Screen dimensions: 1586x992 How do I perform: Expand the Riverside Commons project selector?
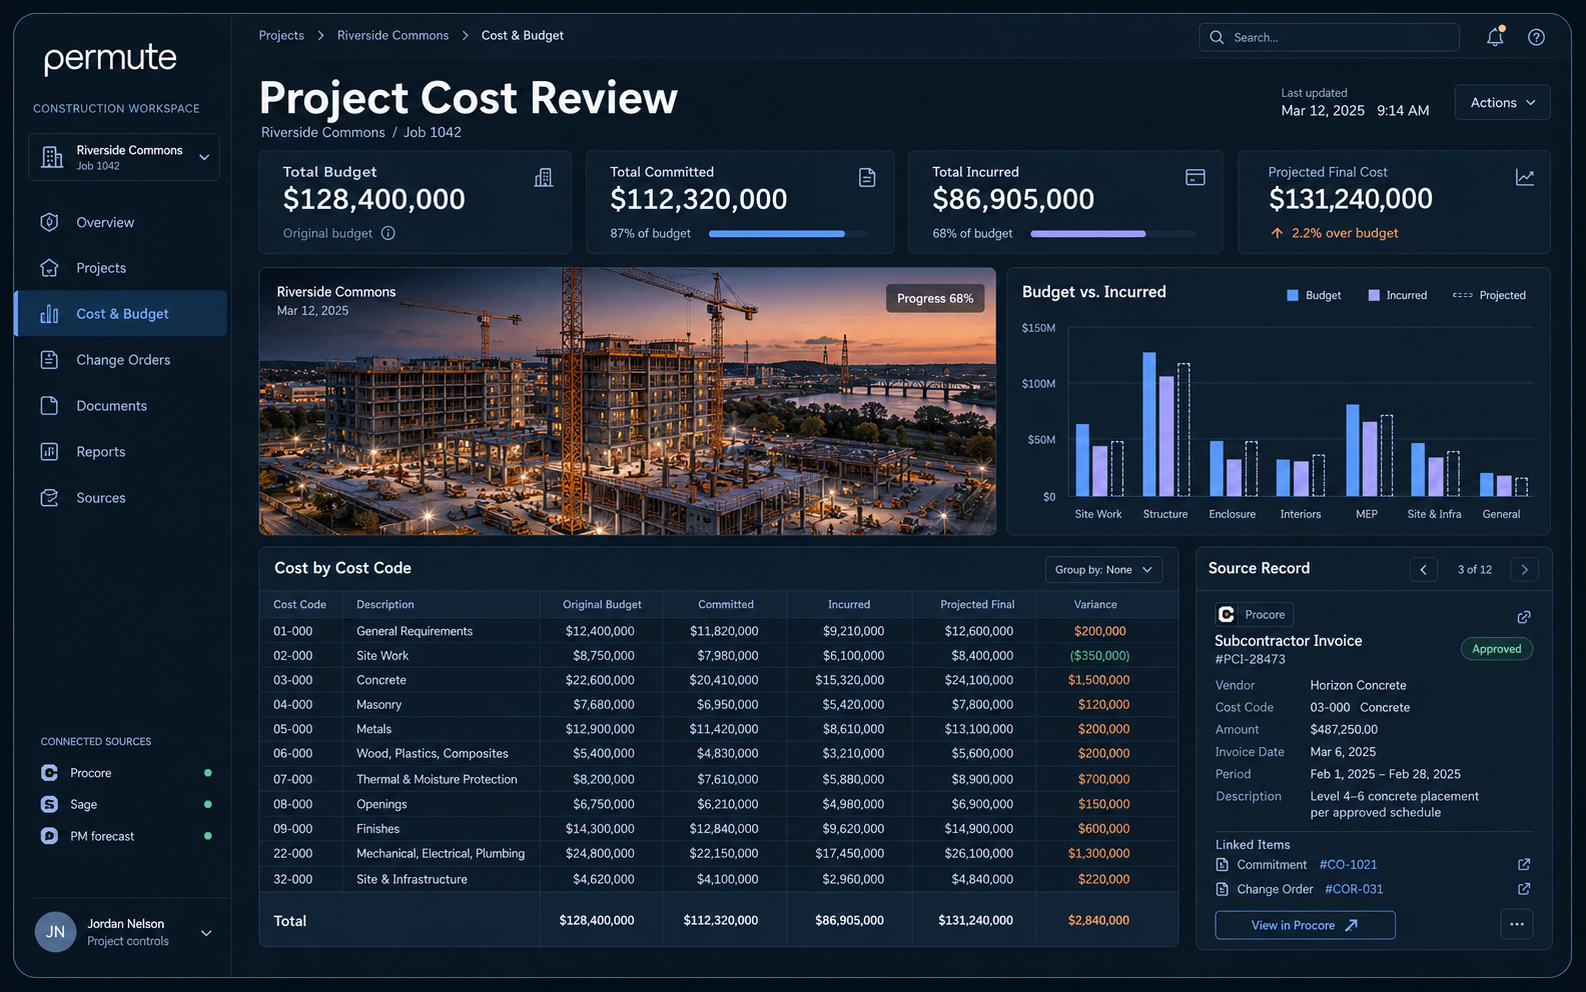click(x=124, y=157)
